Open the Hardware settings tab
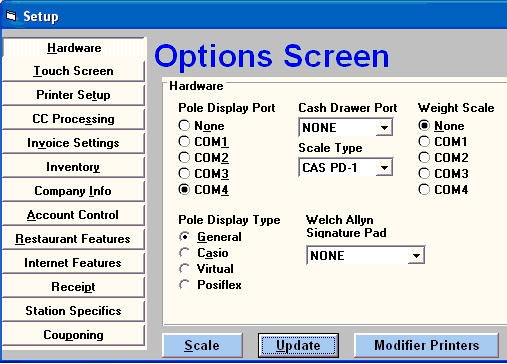Screen dimensions: 507x364 (x=74, y=48)
